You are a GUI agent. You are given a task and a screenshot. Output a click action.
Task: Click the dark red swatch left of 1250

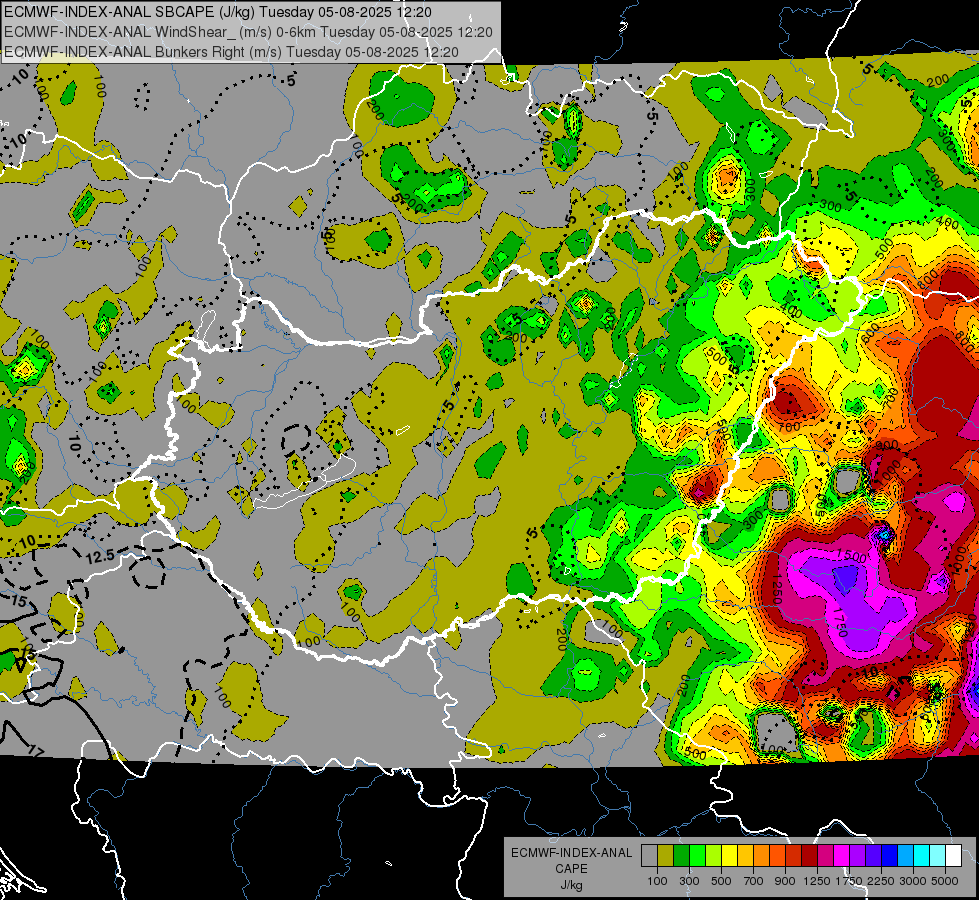pyautogui.click(x=809, y=855)
